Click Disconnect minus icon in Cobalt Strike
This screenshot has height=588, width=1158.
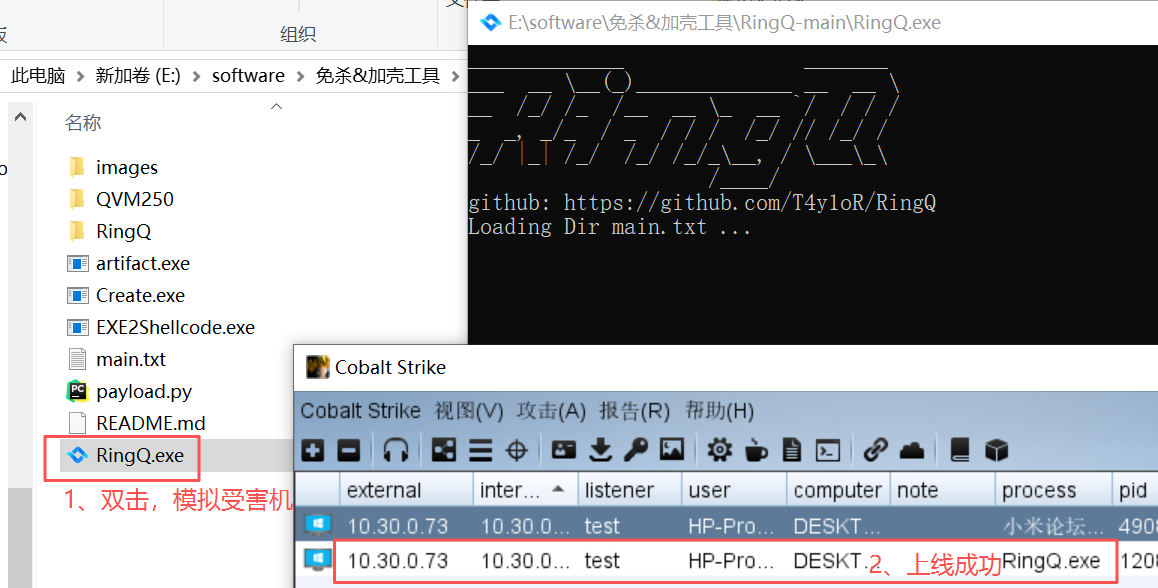click(349, 450)
